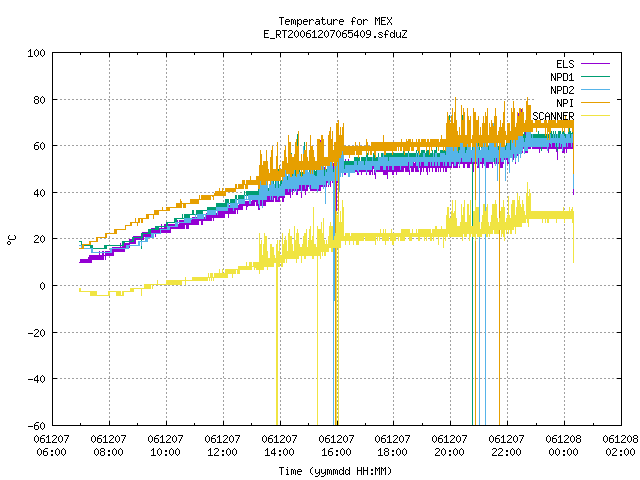Select the NPD2 legend label
Viewport: 640px width, 480px height.
562,90
